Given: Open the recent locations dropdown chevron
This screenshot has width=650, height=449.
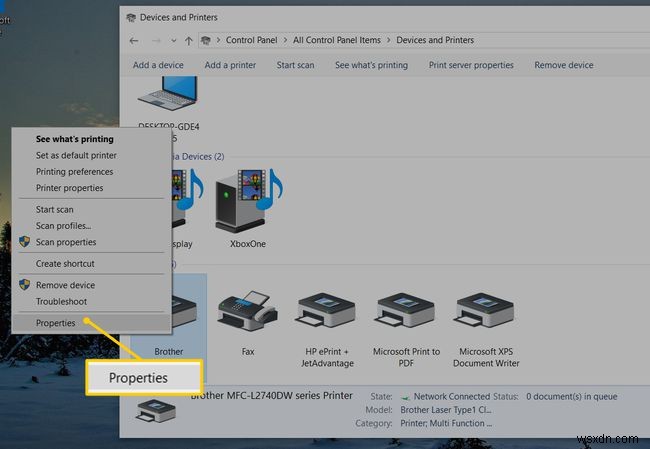Looking at the screenshot, I should (174, 41).
